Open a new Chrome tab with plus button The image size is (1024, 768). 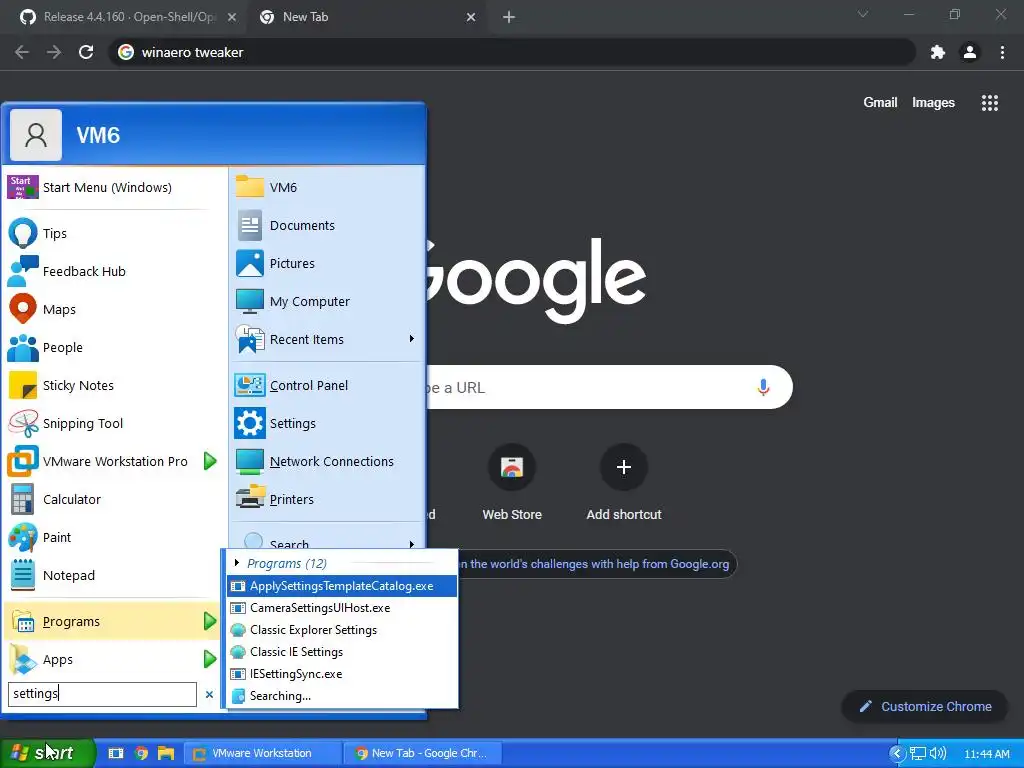[509, 18]
